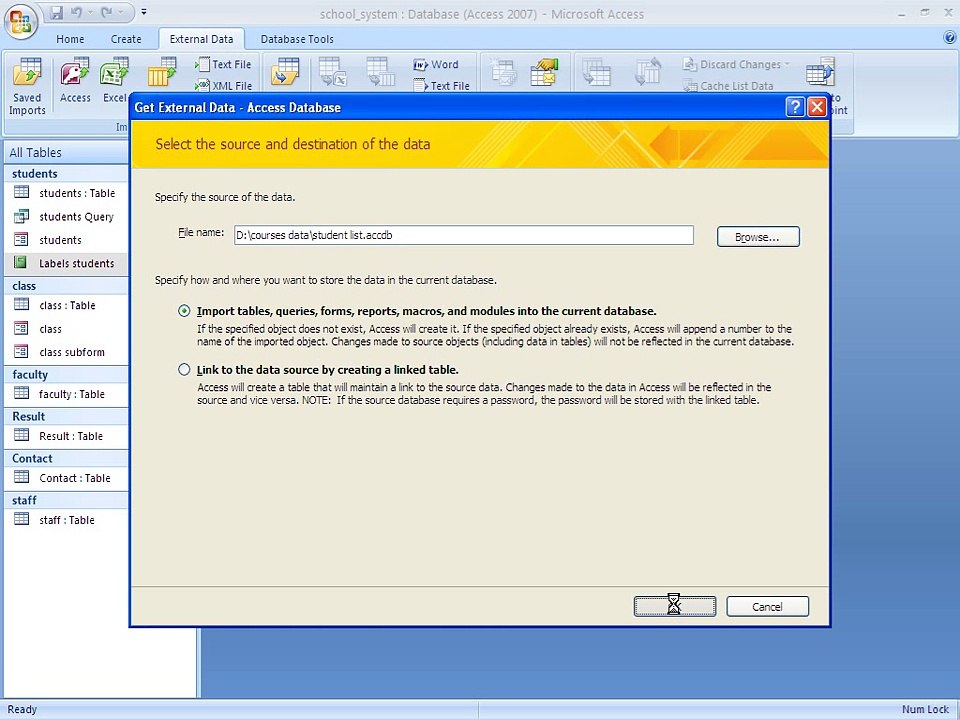Redo via Quick Access toolbar arrow

click(107, 12)
